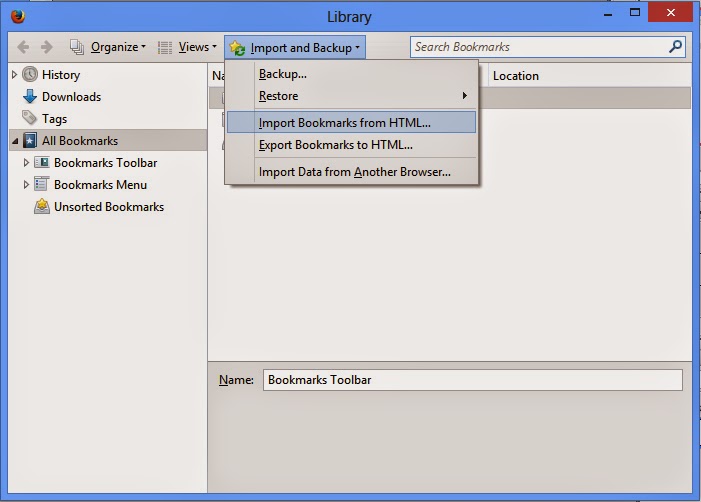
Task: Minimize the Library window
Action: point(608,14)
